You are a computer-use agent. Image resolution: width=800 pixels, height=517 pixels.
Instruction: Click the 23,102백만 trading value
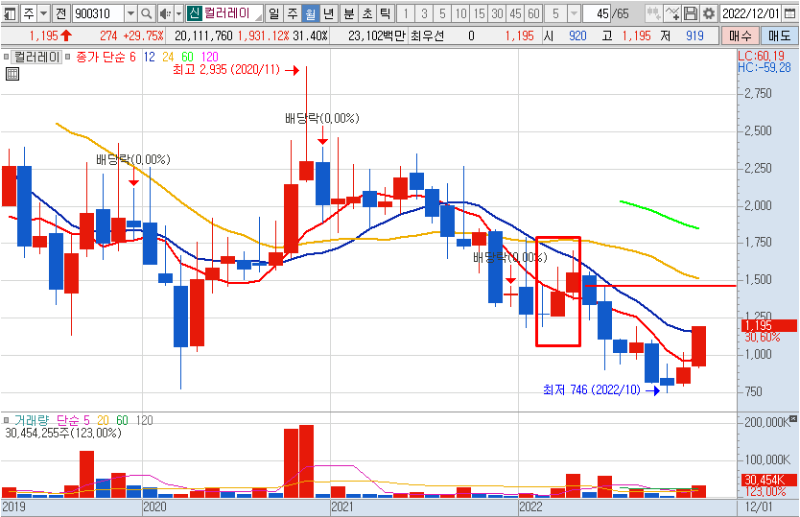377,36
